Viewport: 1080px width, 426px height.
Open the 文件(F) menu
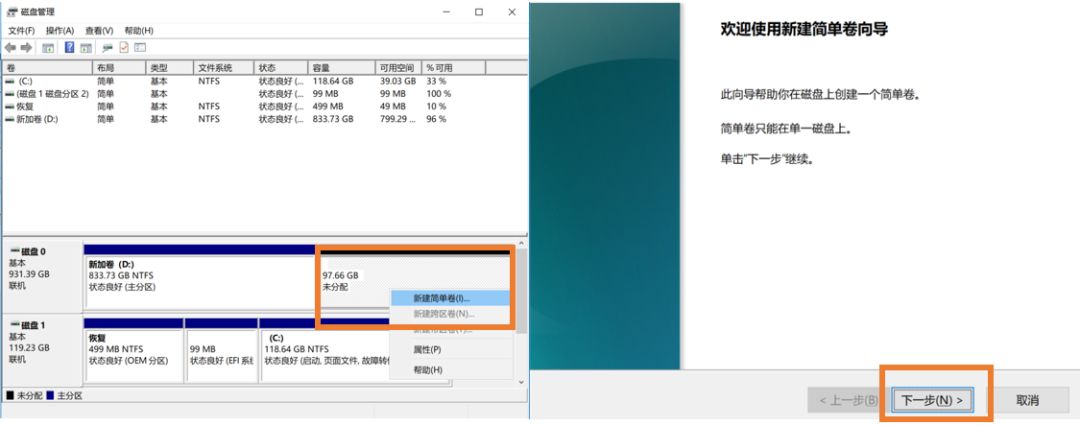click(21, 31)
